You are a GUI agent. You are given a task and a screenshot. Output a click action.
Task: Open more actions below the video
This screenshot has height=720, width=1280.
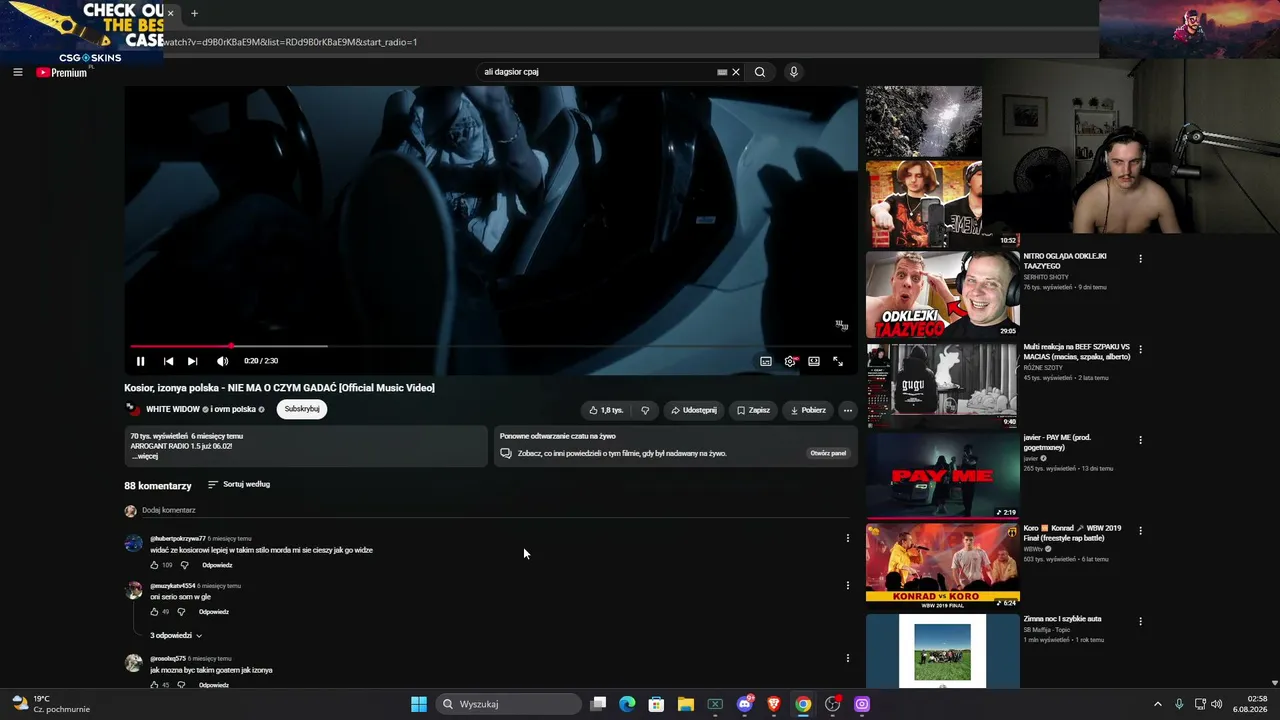(x=848, y=410)
